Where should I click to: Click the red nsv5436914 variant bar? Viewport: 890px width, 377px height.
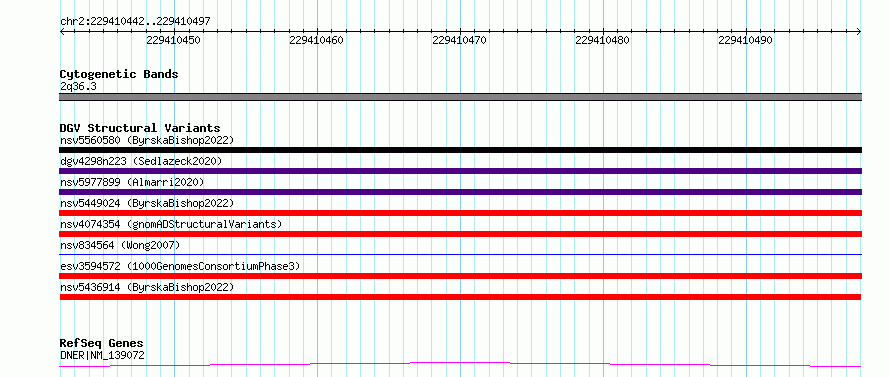click(460, 297)
